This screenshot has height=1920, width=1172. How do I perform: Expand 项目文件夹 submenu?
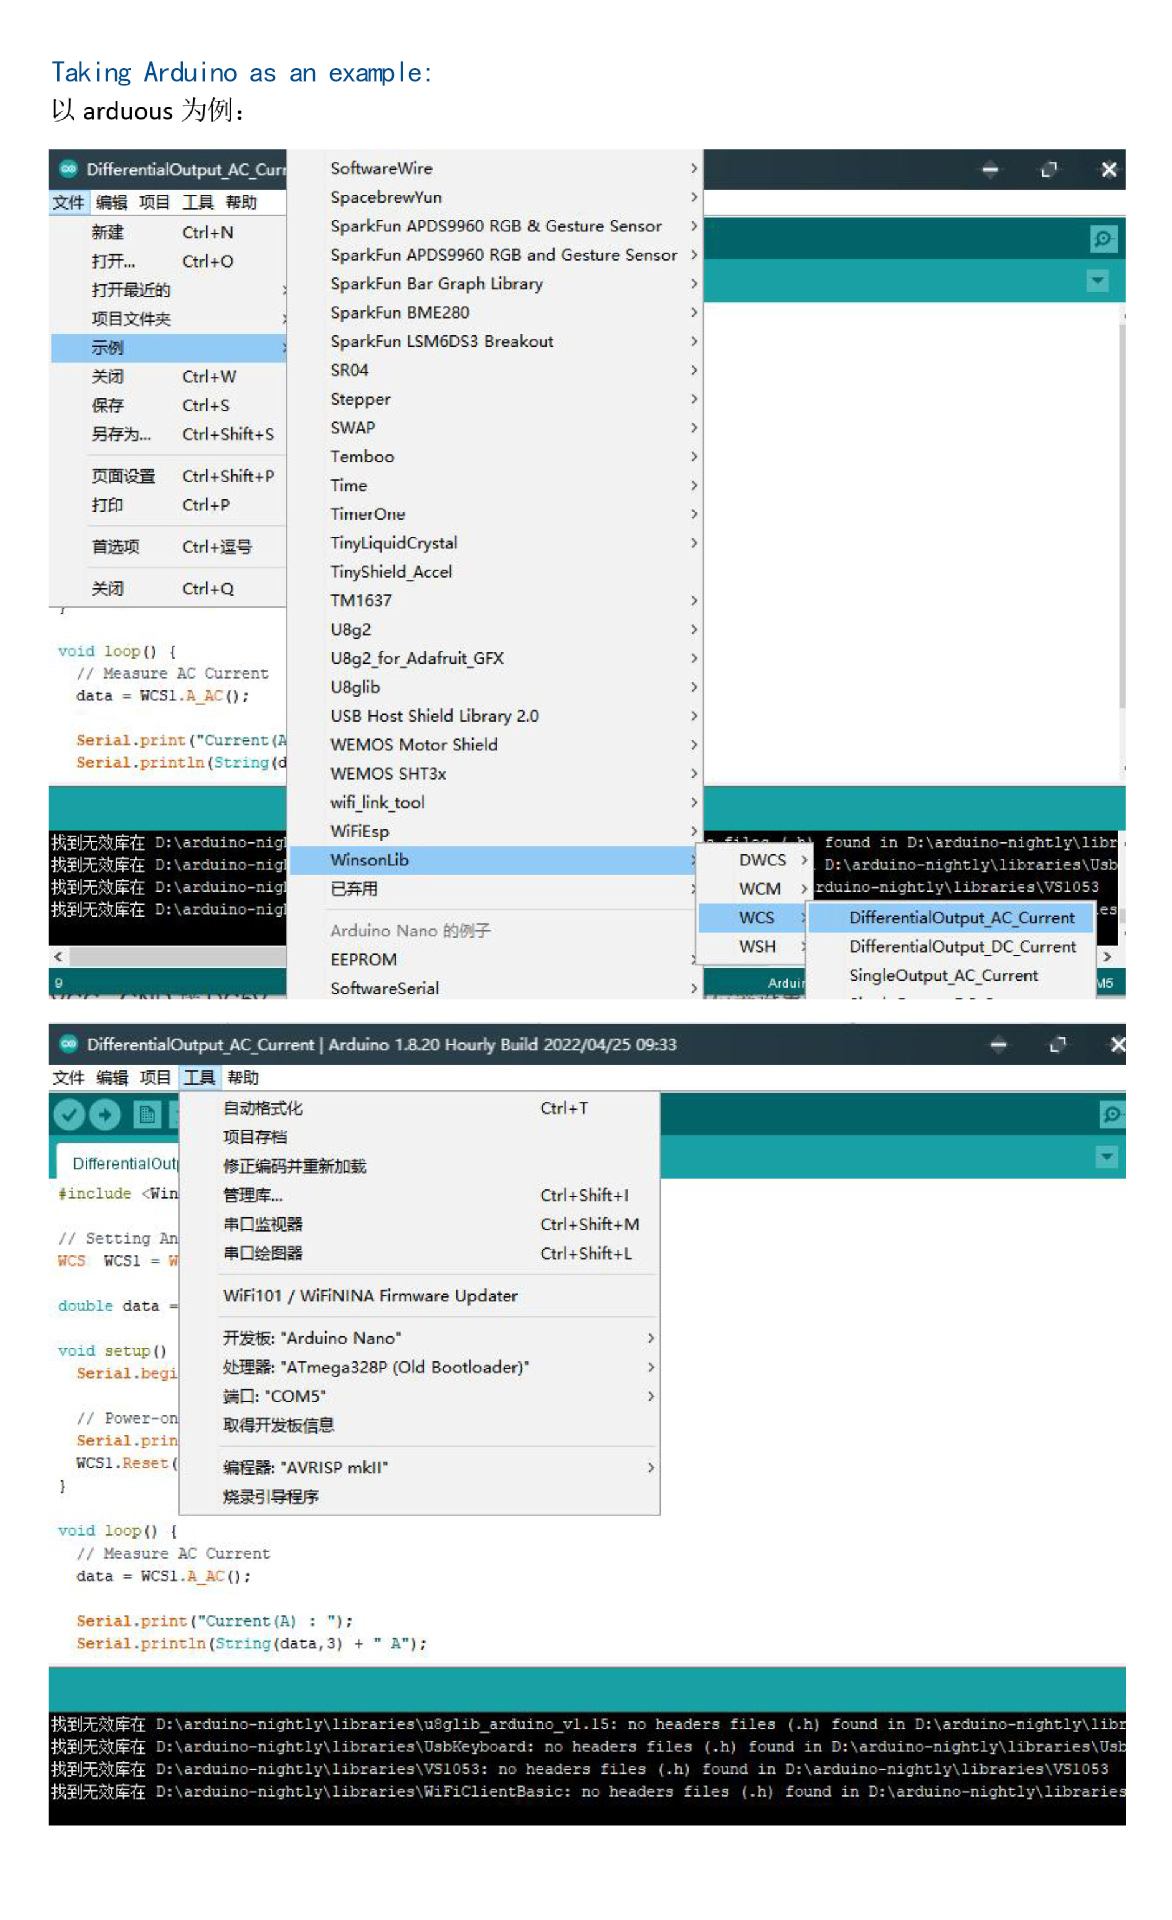click(x=168, y=319)
